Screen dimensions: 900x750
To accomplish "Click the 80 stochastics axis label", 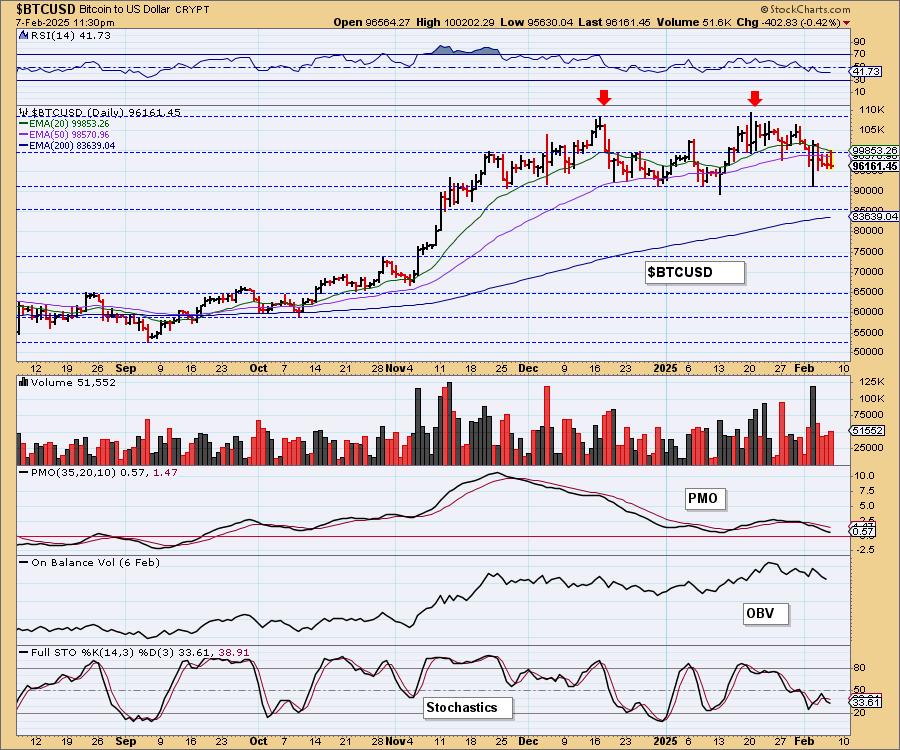I will [860, 668].
